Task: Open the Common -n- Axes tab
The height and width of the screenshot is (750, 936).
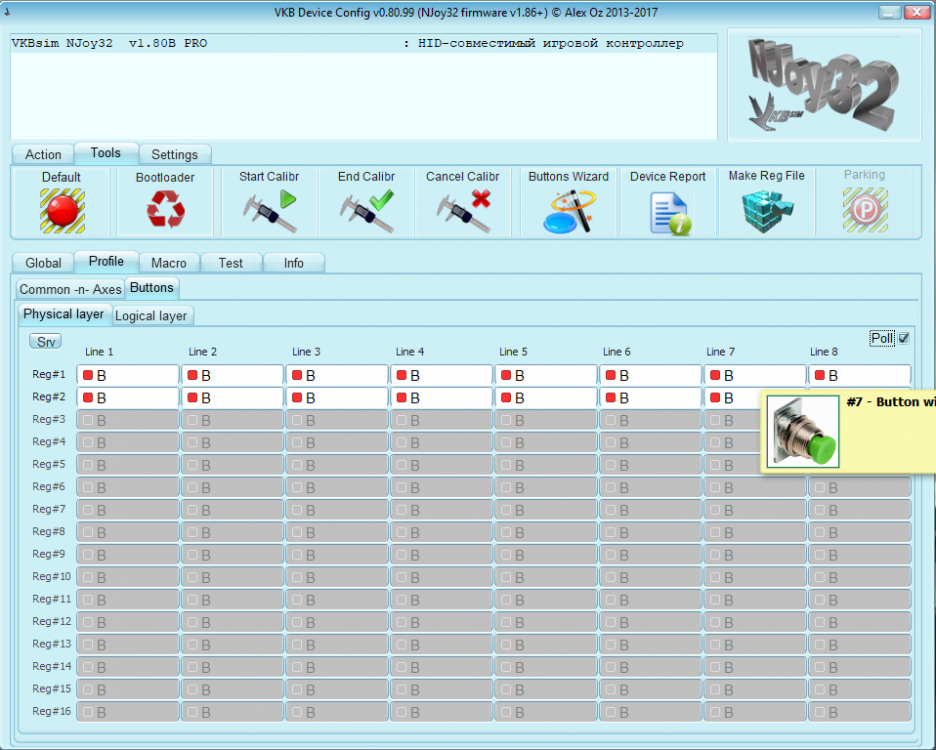Action: click(x=70, y=289)
